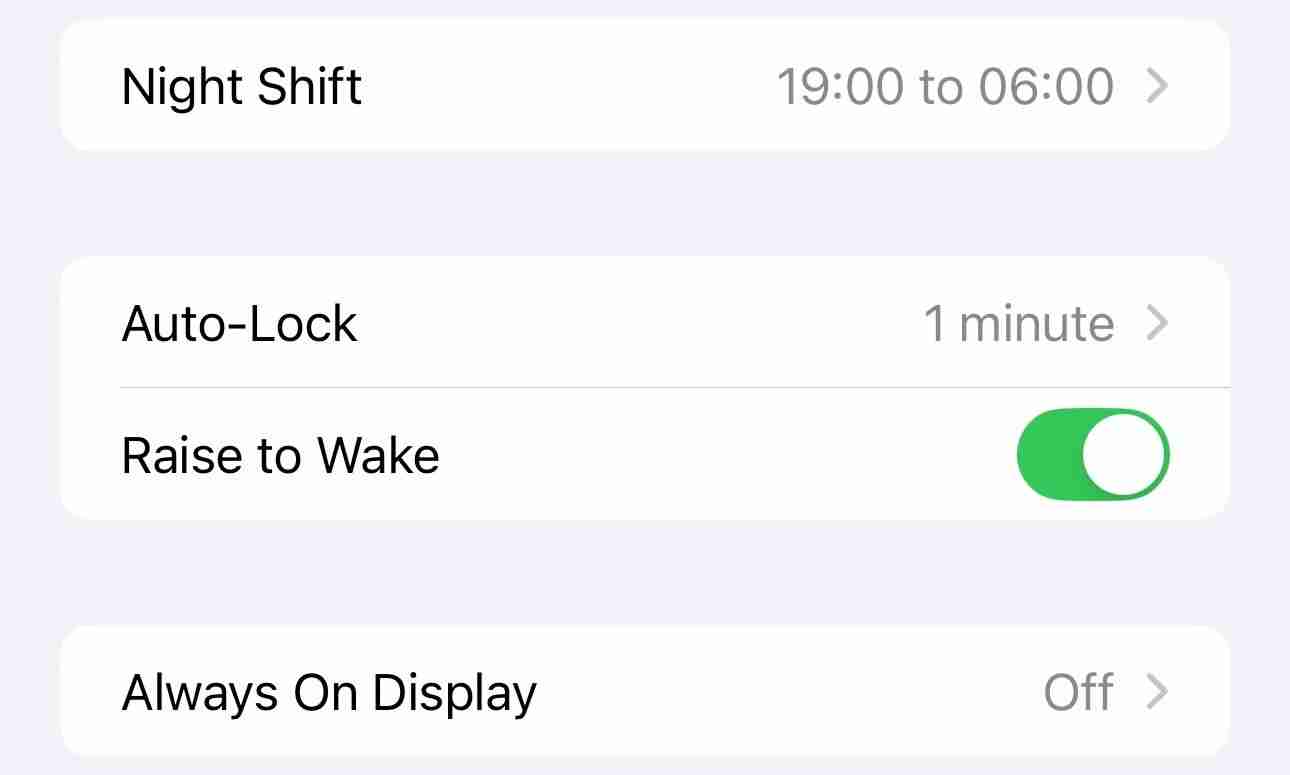Disable the Raise to Wake switch
The height and width of the screenshot is (775, 1290).
click(x=1092, y=453)
